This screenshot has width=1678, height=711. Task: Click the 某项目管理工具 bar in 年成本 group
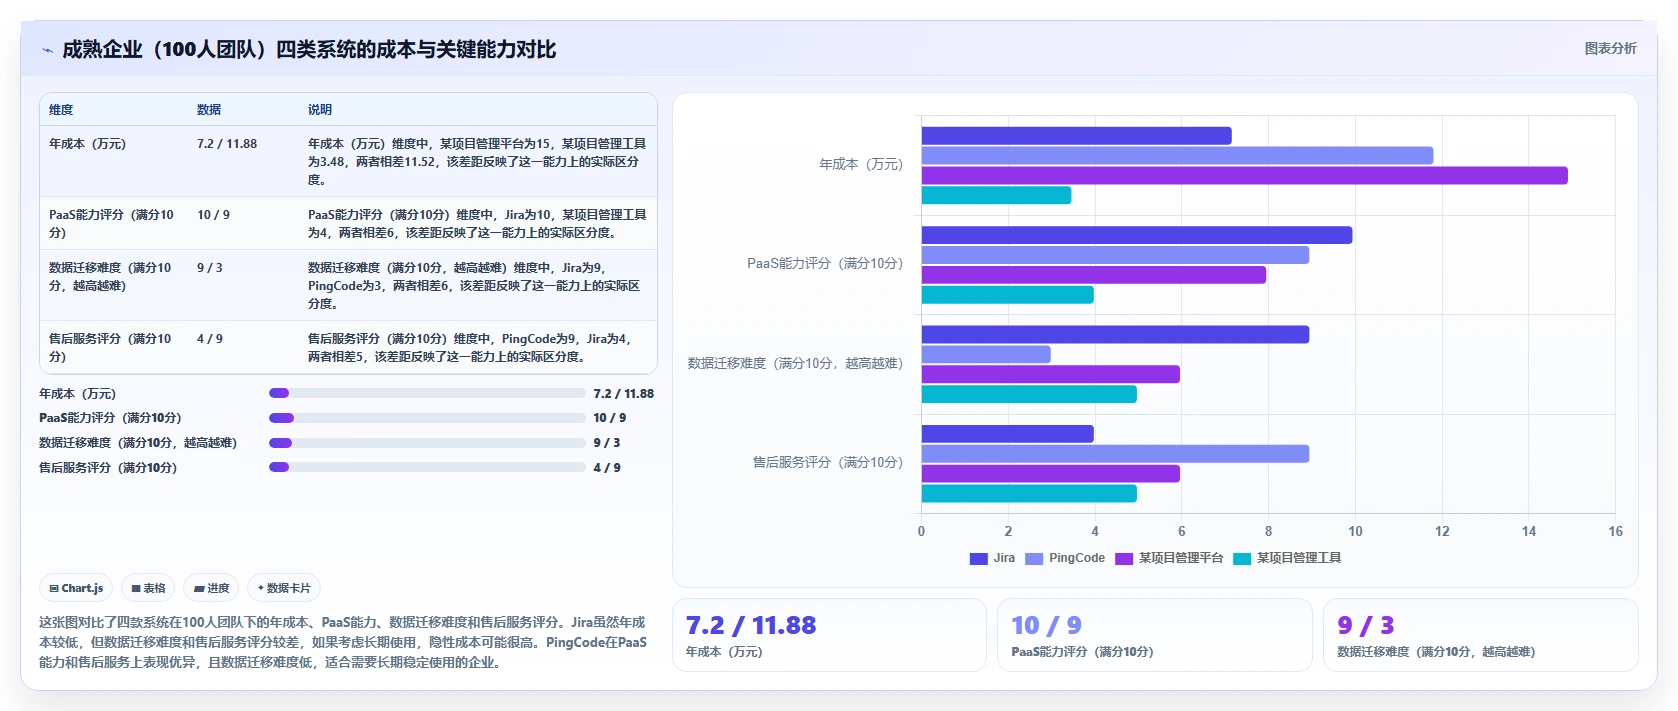996,196
